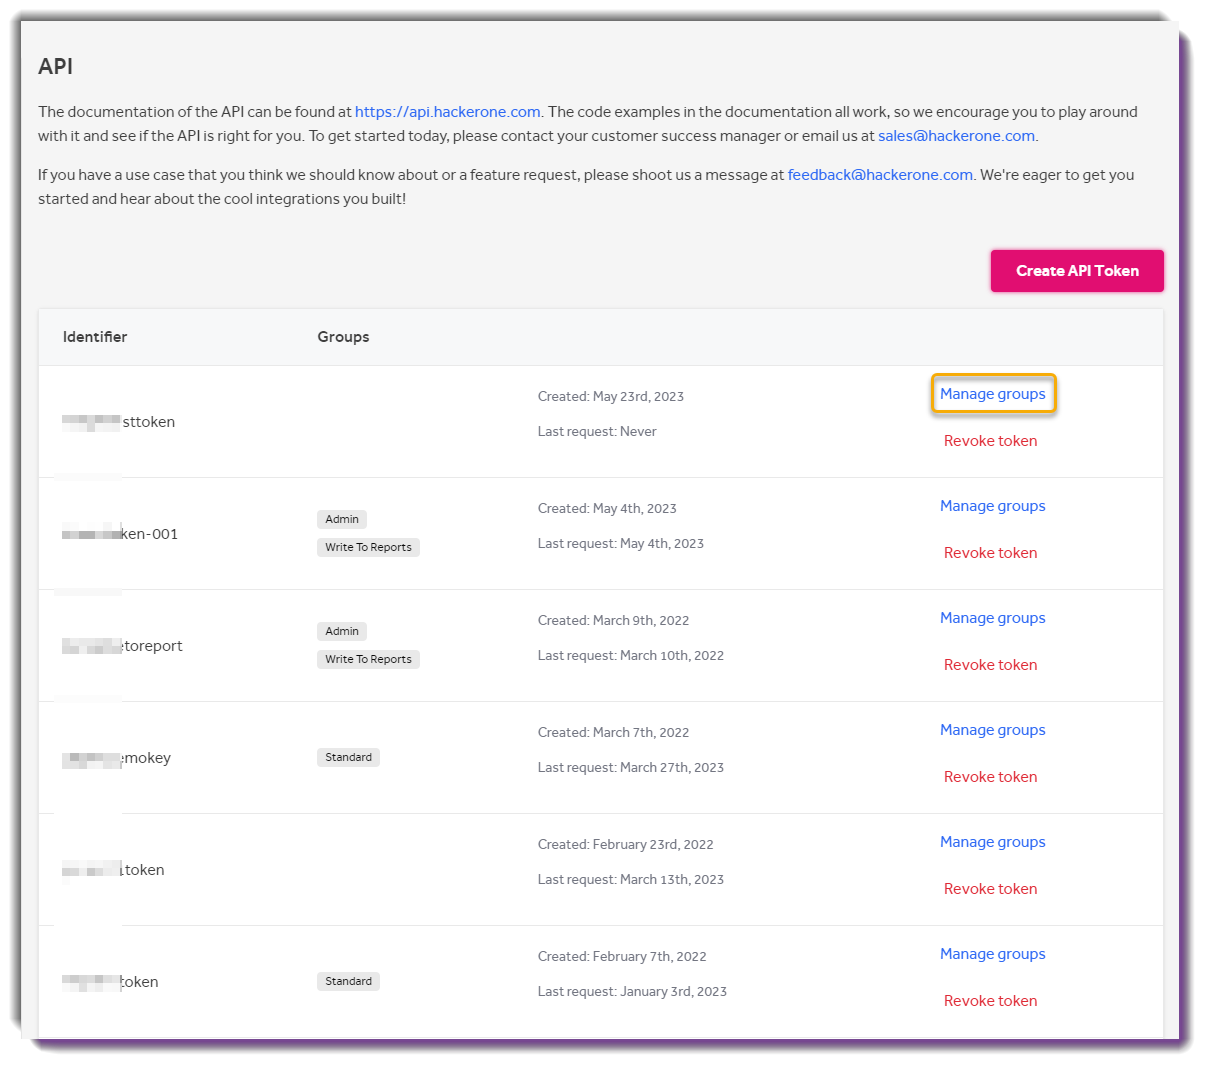Click the text 'Last request: March 27th, 2023'

631,768
